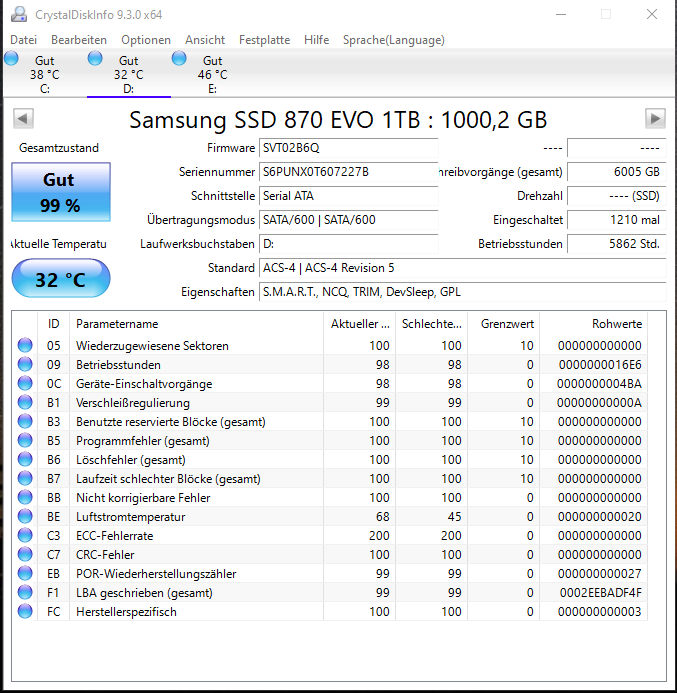This screenshot has width=677, height=693.
Task: Click the ID column header
Action: tap(53, 324)
